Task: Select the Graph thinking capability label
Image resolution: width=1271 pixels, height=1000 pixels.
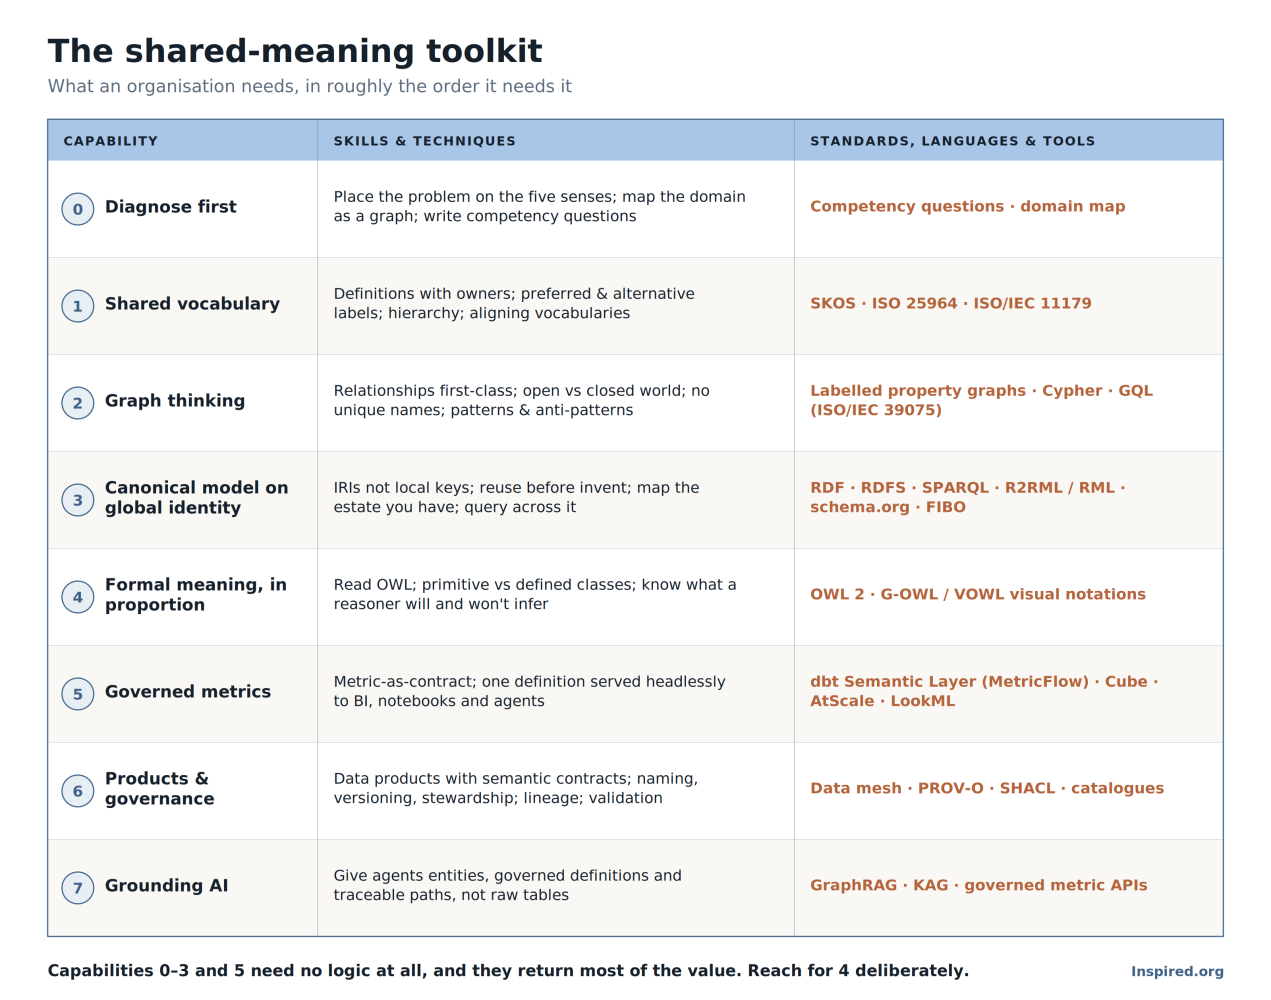Action: coord(175,400)
